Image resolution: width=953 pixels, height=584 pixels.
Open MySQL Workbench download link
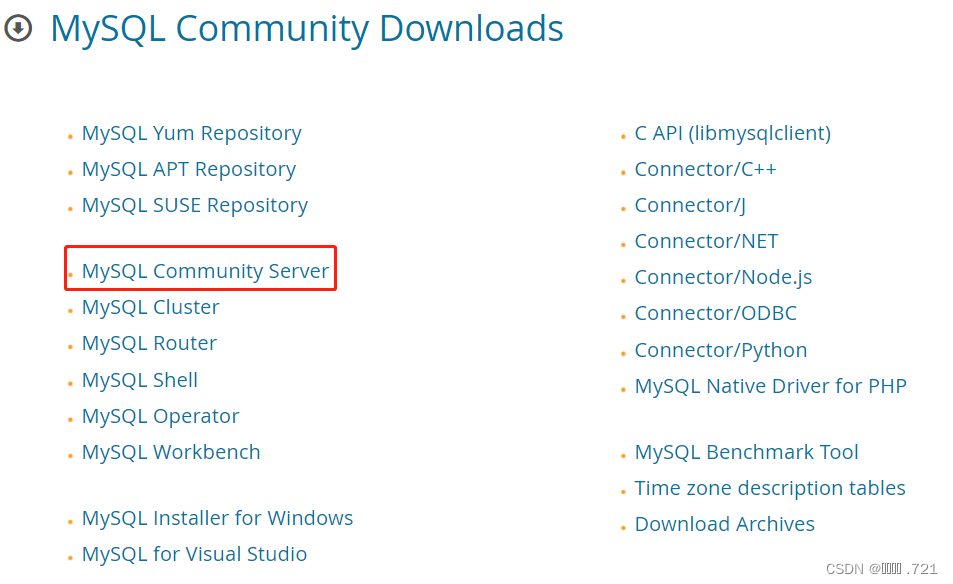(x=171, y=452)
